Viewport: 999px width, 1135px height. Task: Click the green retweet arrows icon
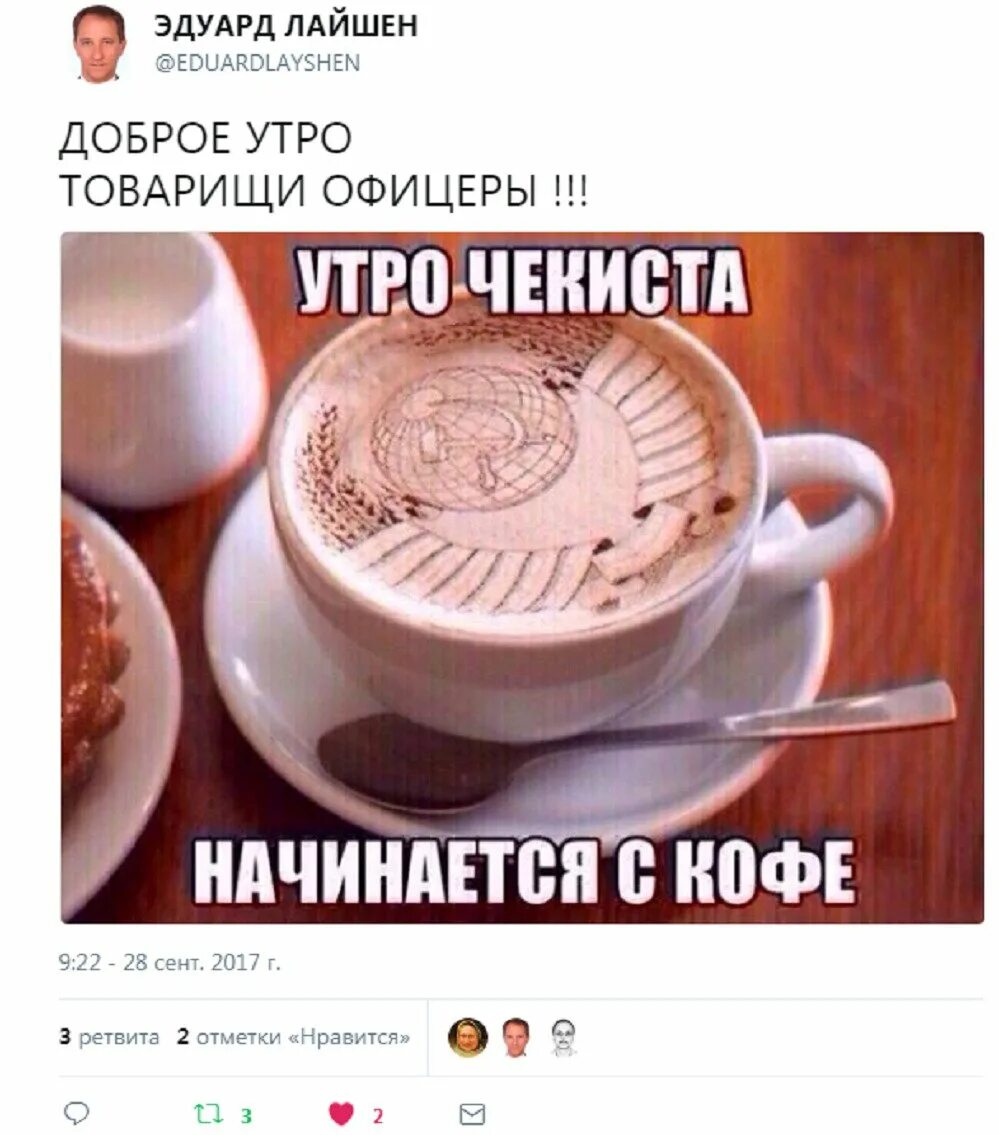click(x=208, y=1113)
